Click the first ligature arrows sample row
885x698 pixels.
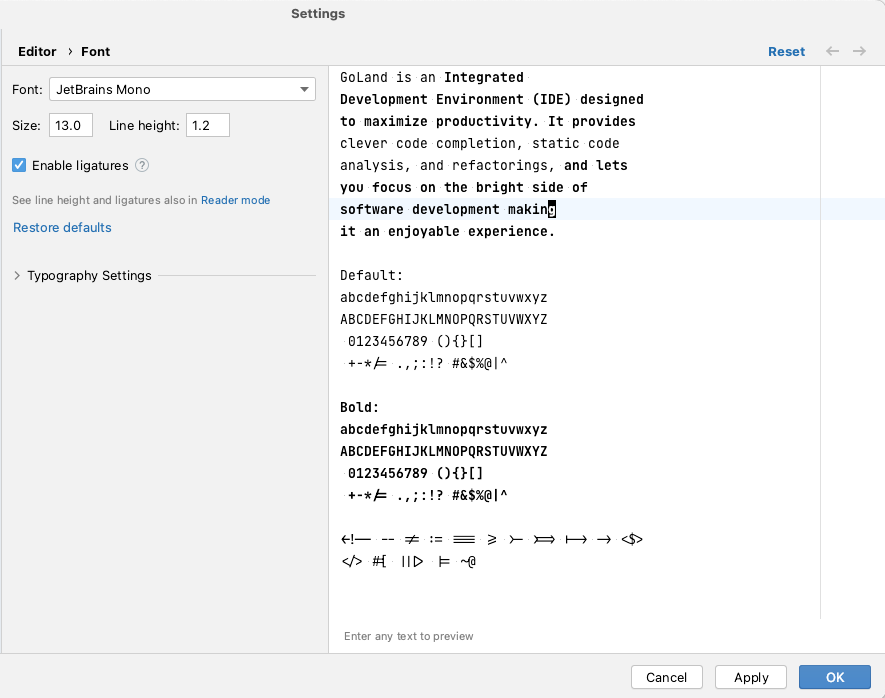coord(492,539)
